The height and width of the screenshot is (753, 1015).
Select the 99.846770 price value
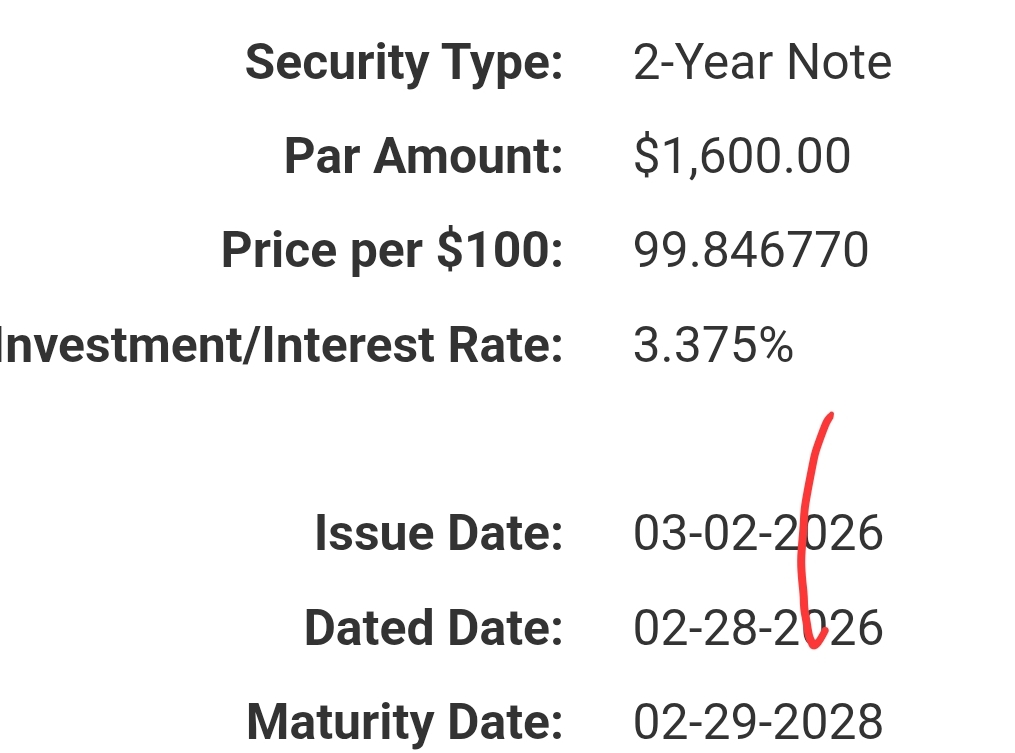(x=751, y=251)
